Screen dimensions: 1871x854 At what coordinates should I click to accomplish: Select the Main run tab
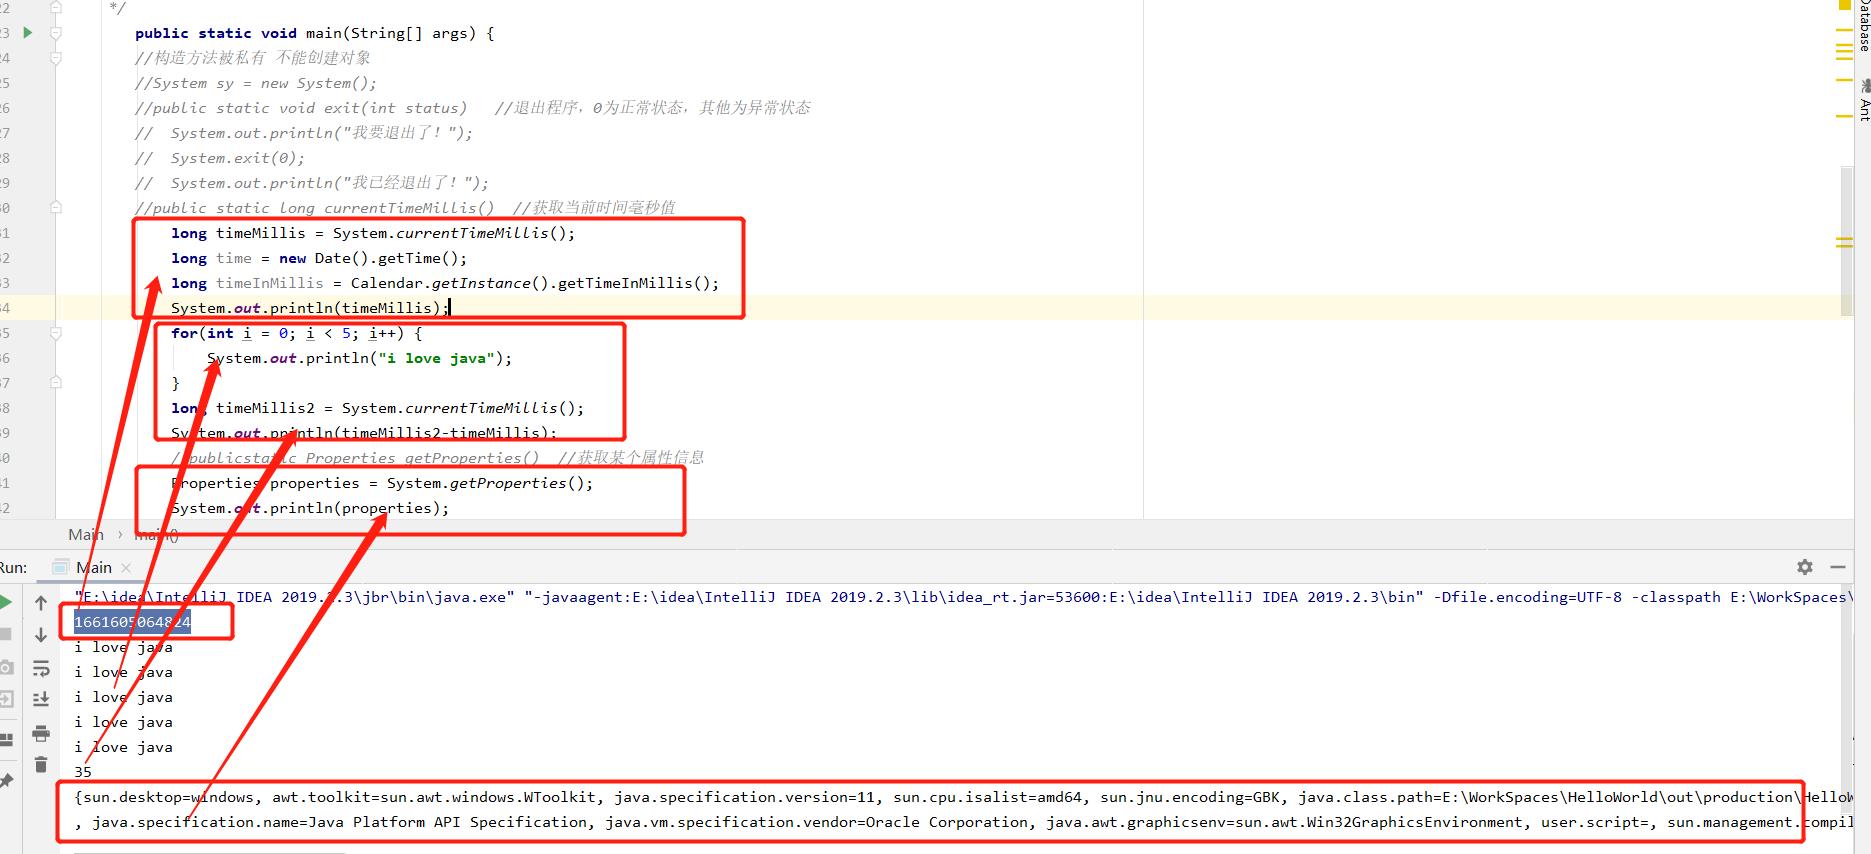coord(93,567)
